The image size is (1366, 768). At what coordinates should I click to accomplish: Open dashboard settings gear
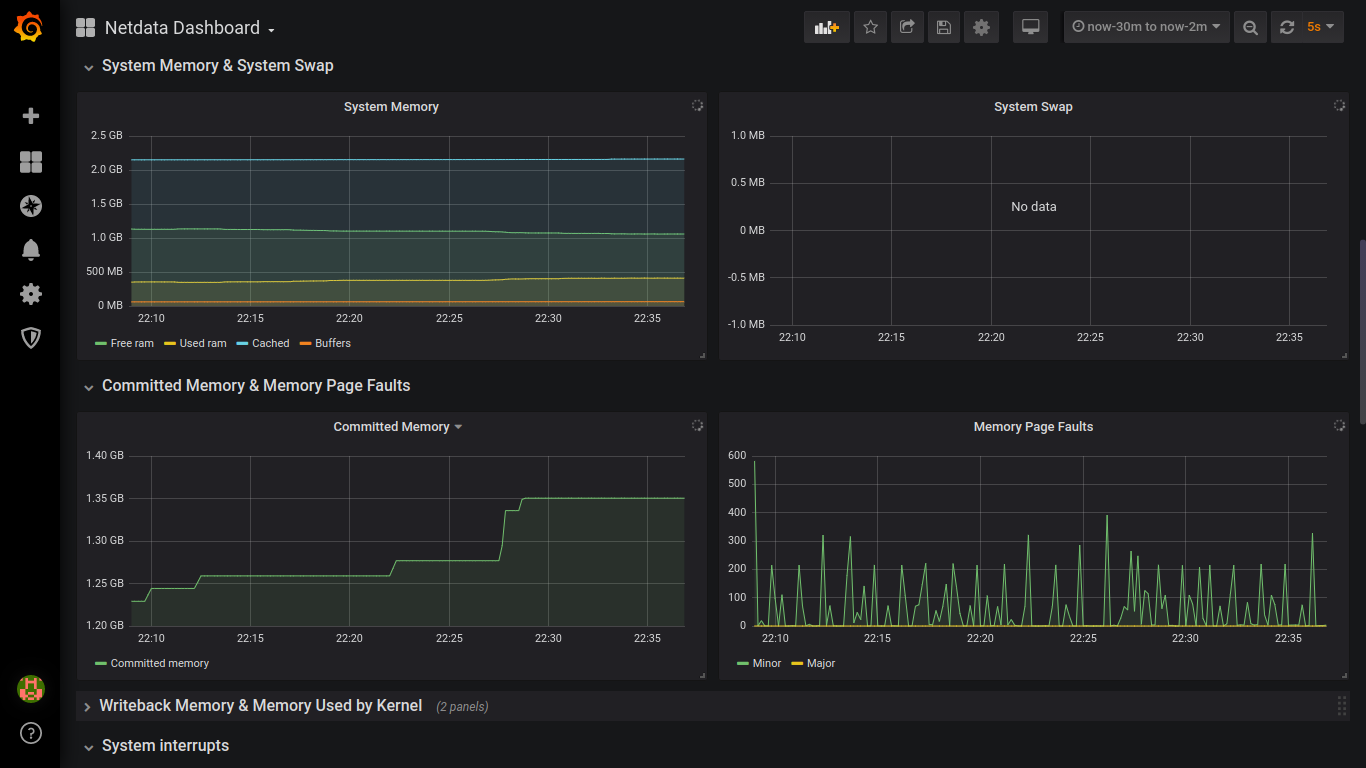(x=981, y=28)
